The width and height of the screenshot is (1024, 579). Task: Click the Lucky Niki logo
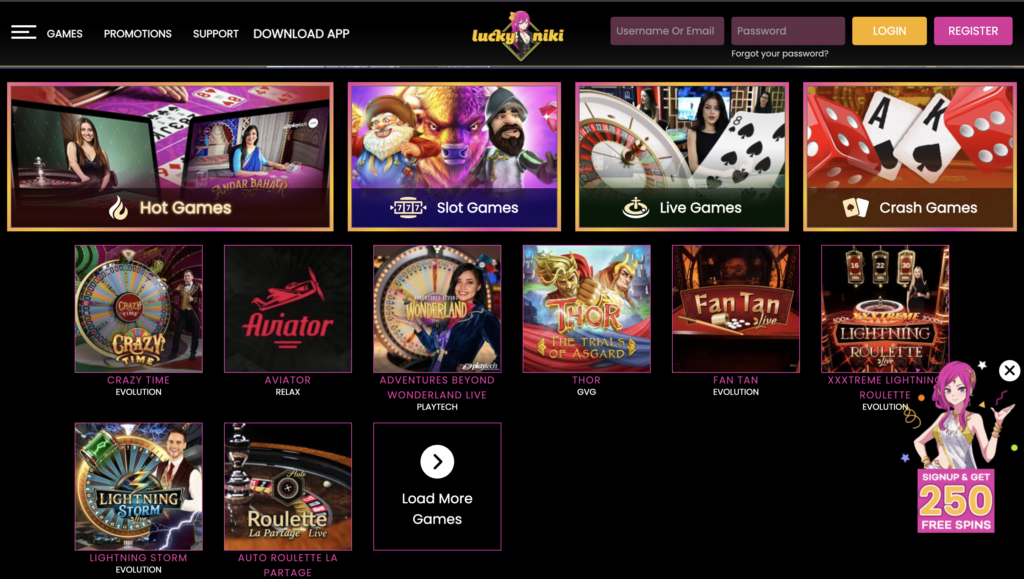click(x=518, y=35)
